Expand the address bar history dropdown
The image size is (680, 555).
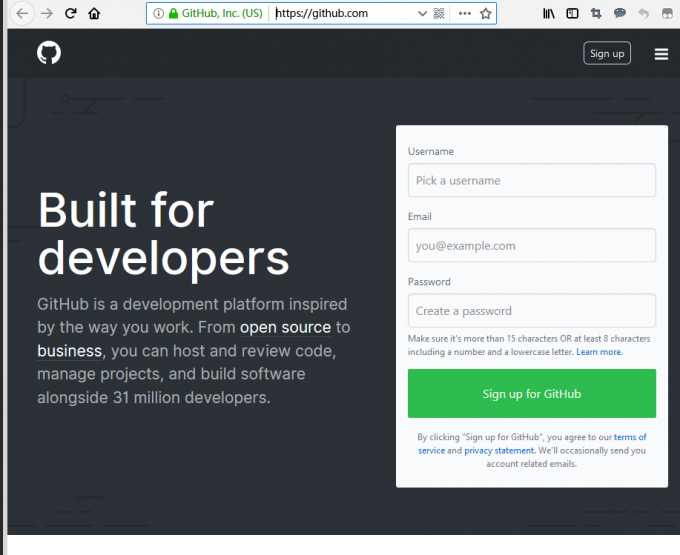422,13
